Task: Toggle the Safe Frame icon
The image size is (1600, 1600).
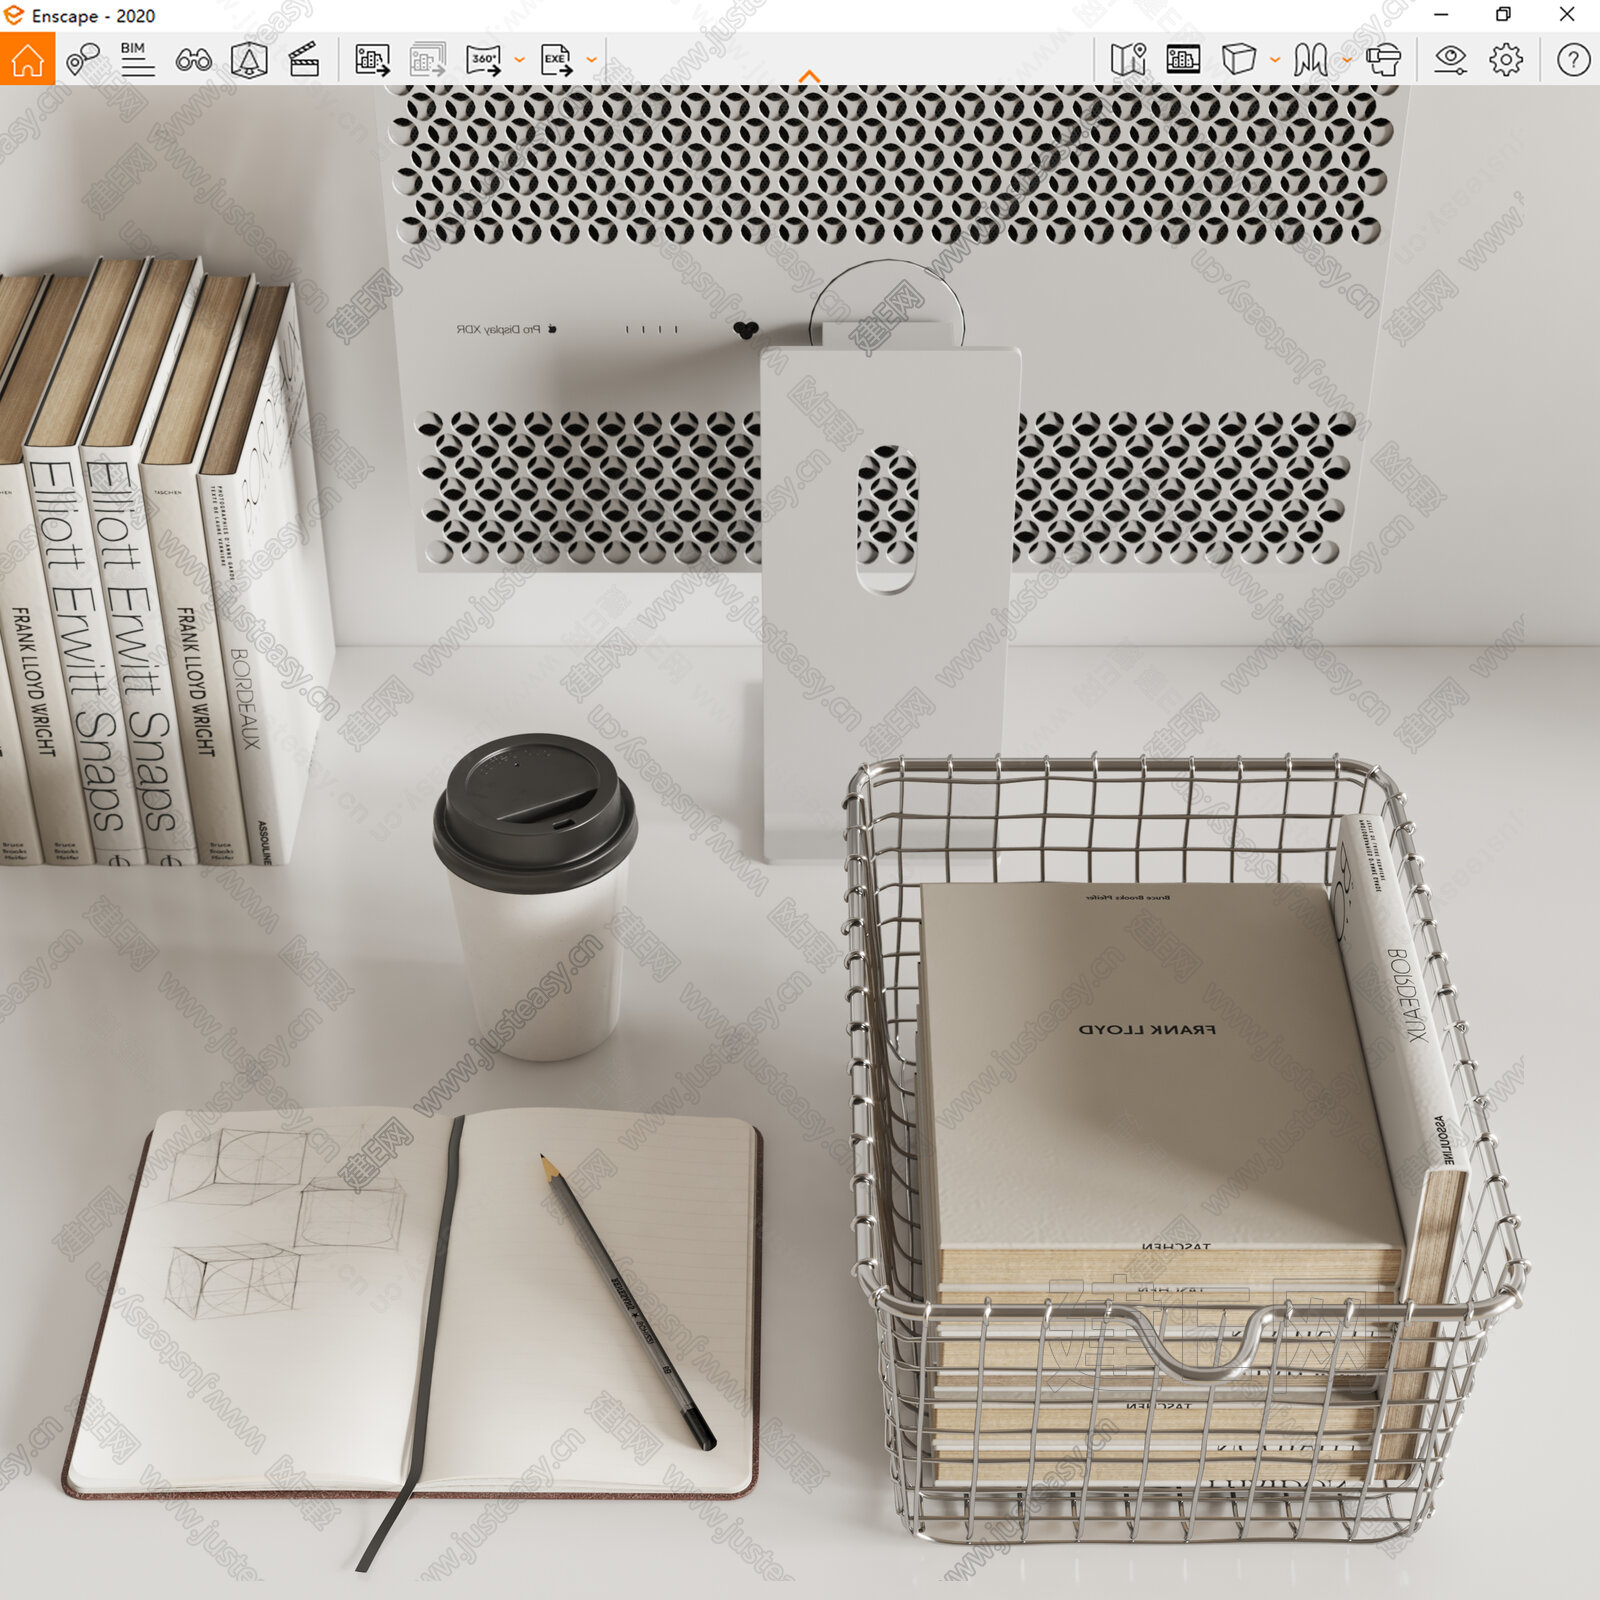Action: [x=1183, y=60]
